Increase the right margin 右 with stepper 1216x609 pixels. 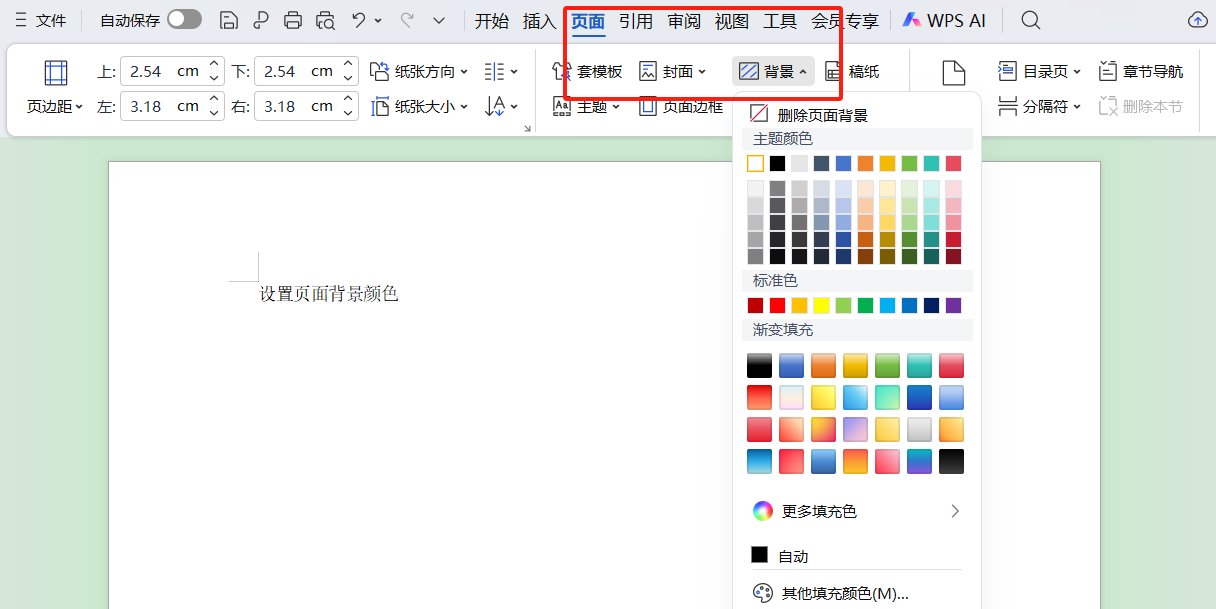coord(348,100)
